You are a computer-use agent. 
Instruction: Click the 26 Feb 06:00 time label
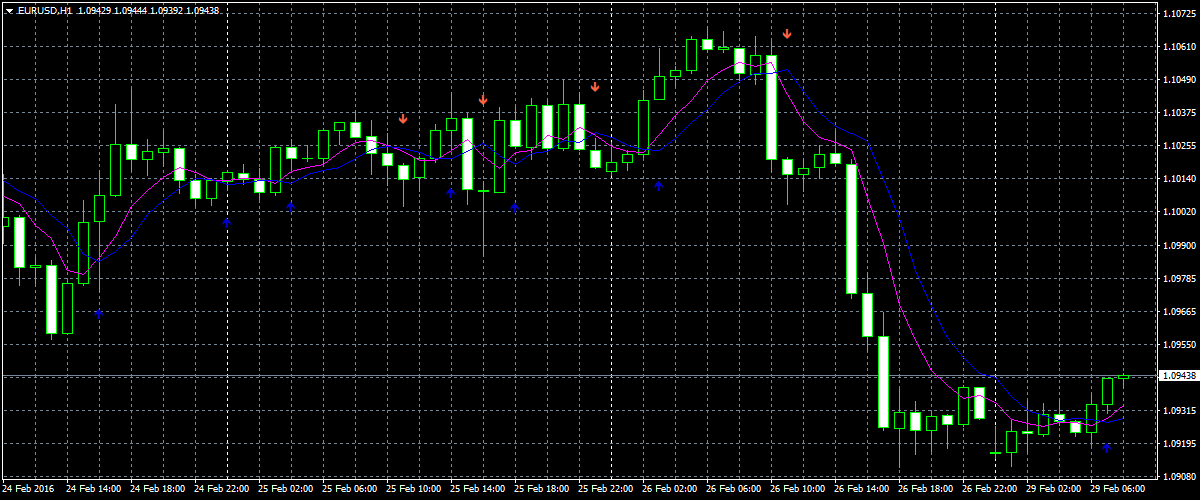(733, 490)
